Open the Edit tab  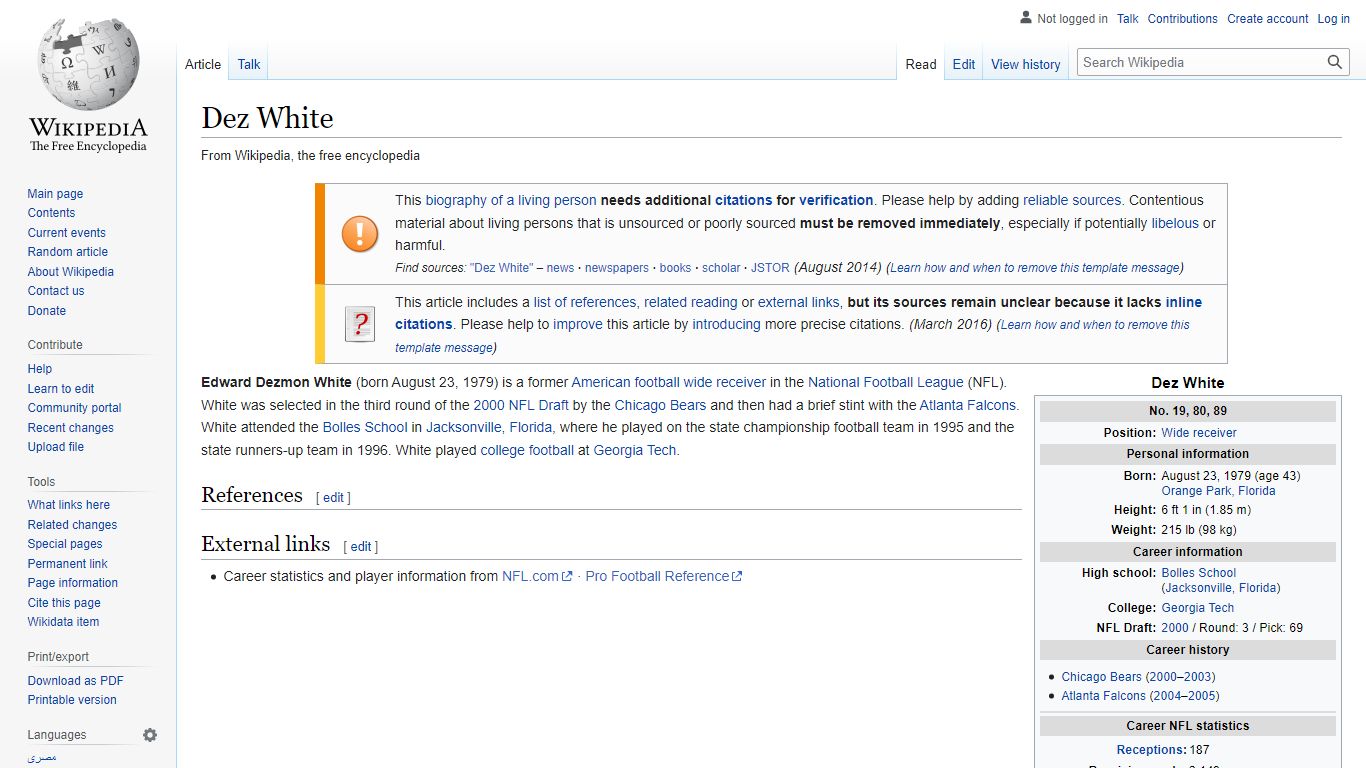(x=964, y=64)
